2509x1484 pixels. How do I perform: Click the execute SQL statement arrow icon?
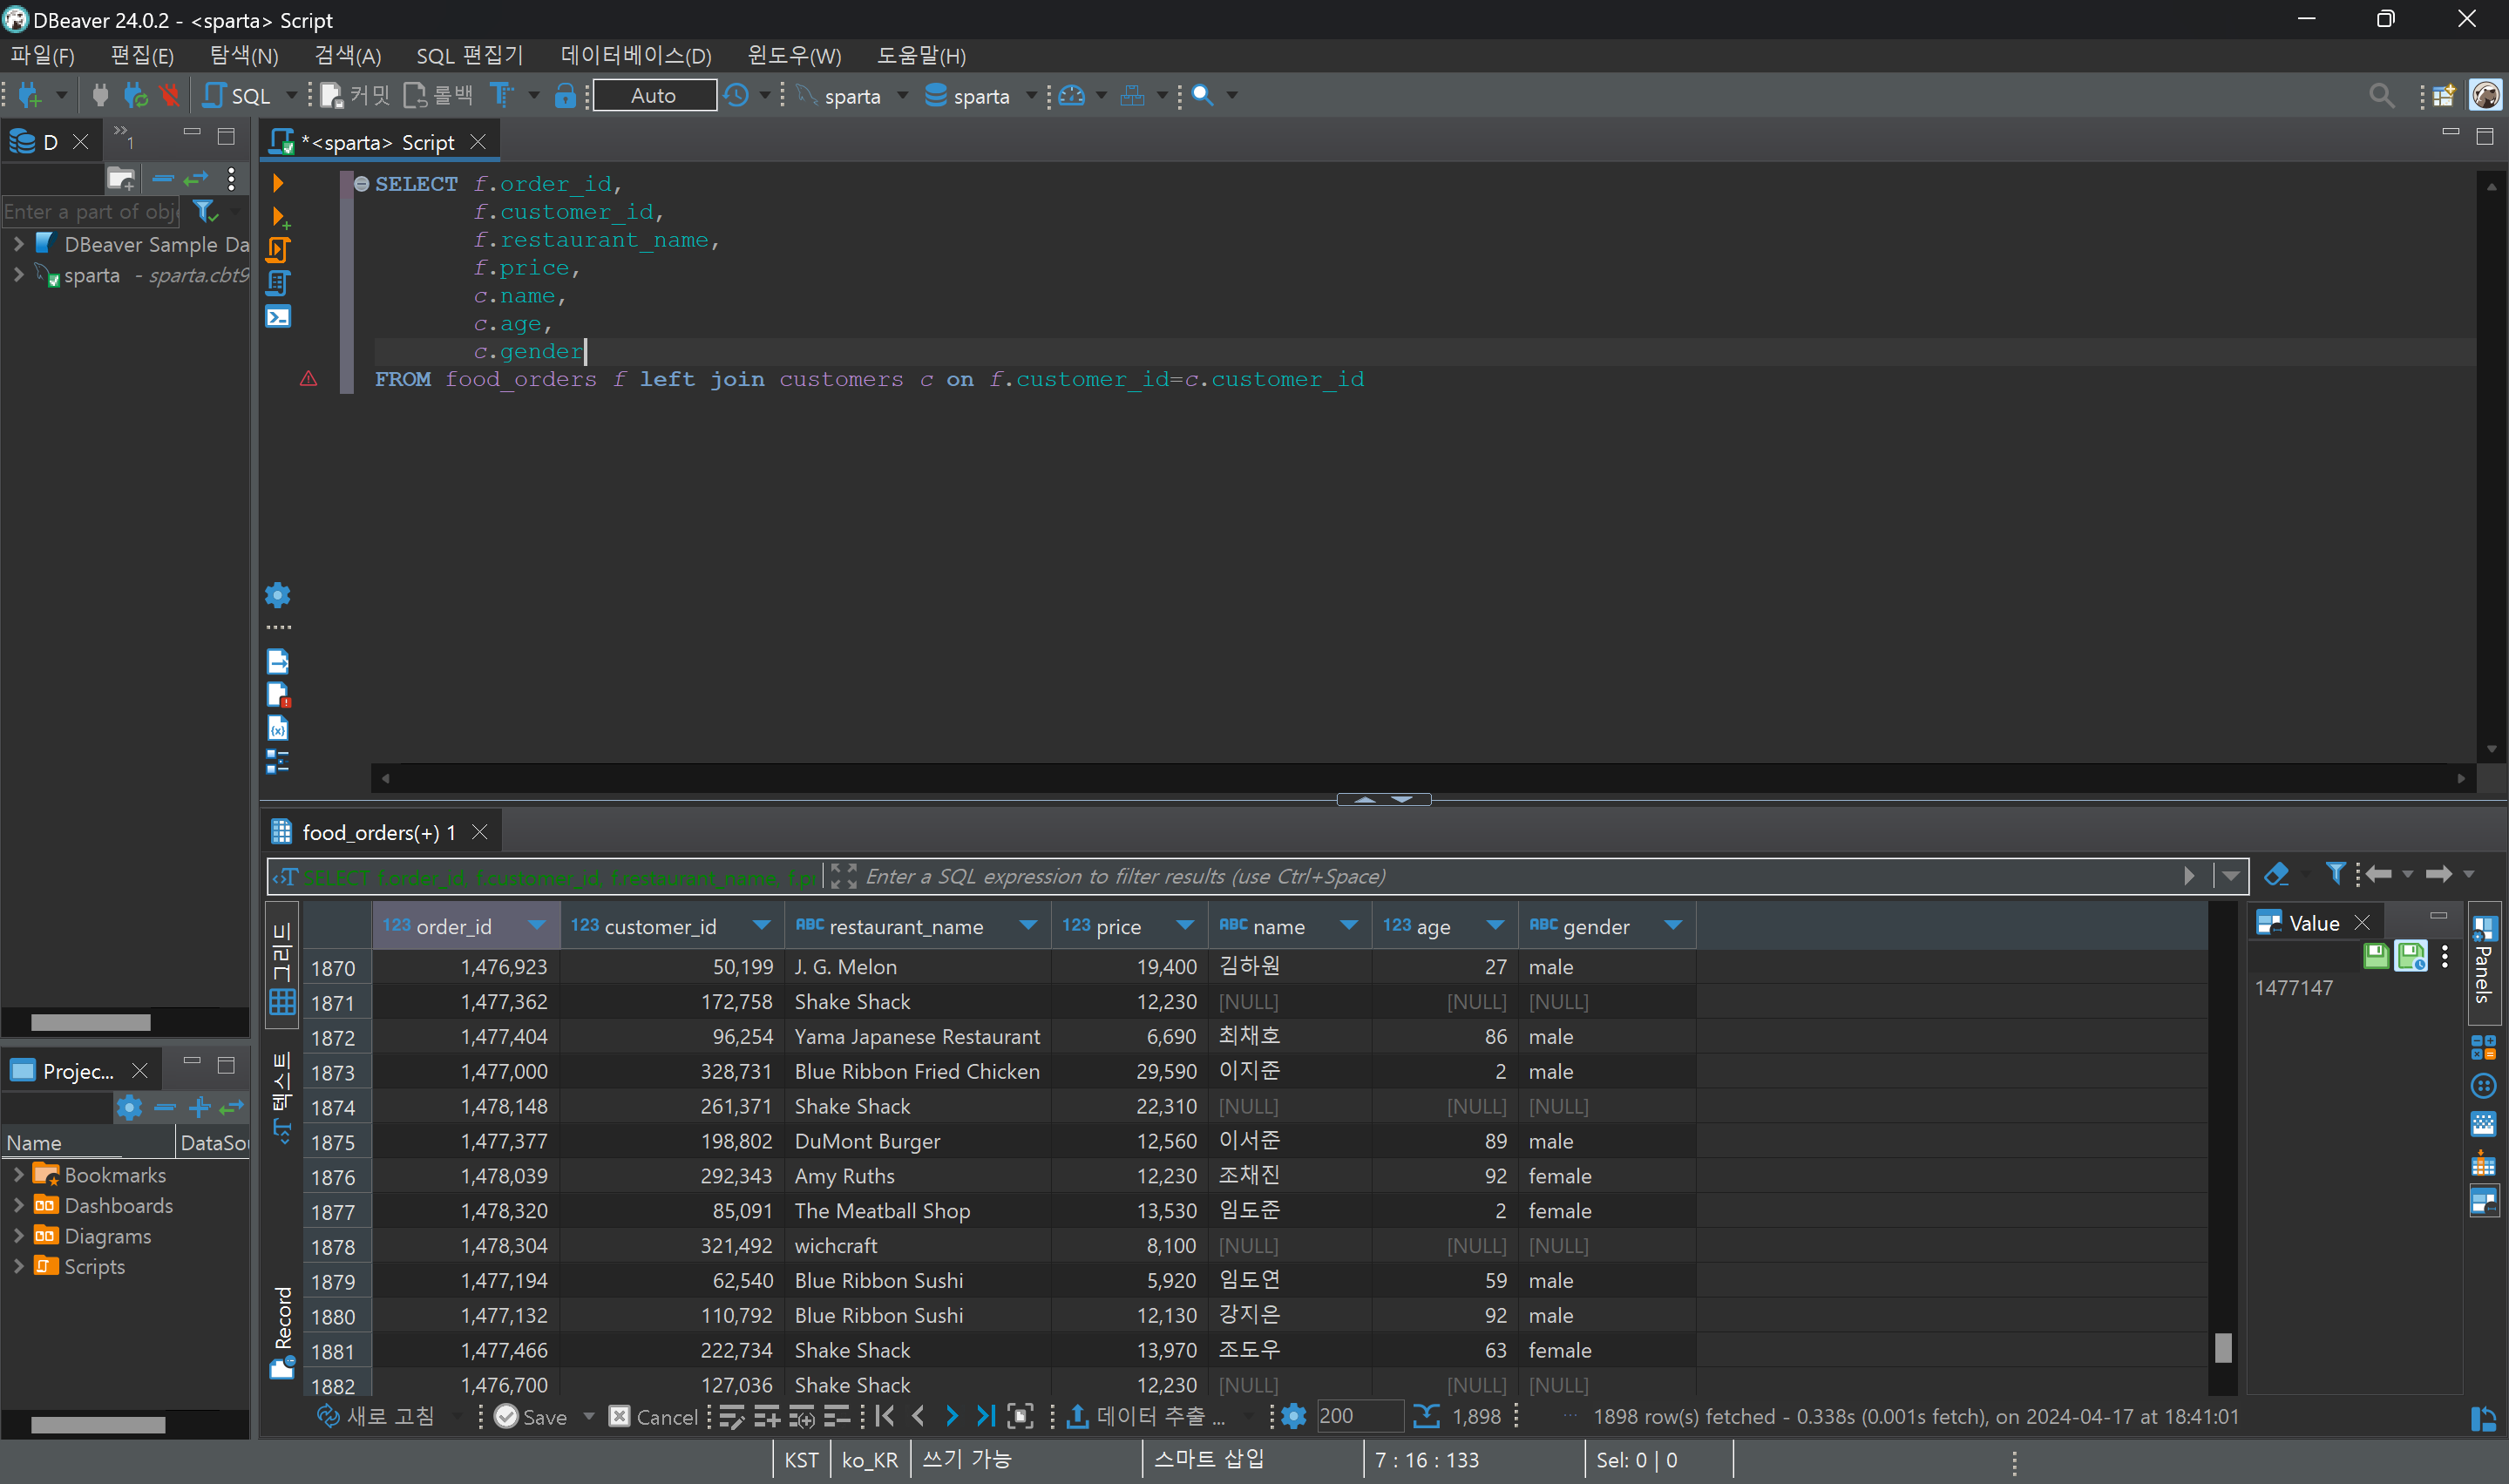coord(278,183)
